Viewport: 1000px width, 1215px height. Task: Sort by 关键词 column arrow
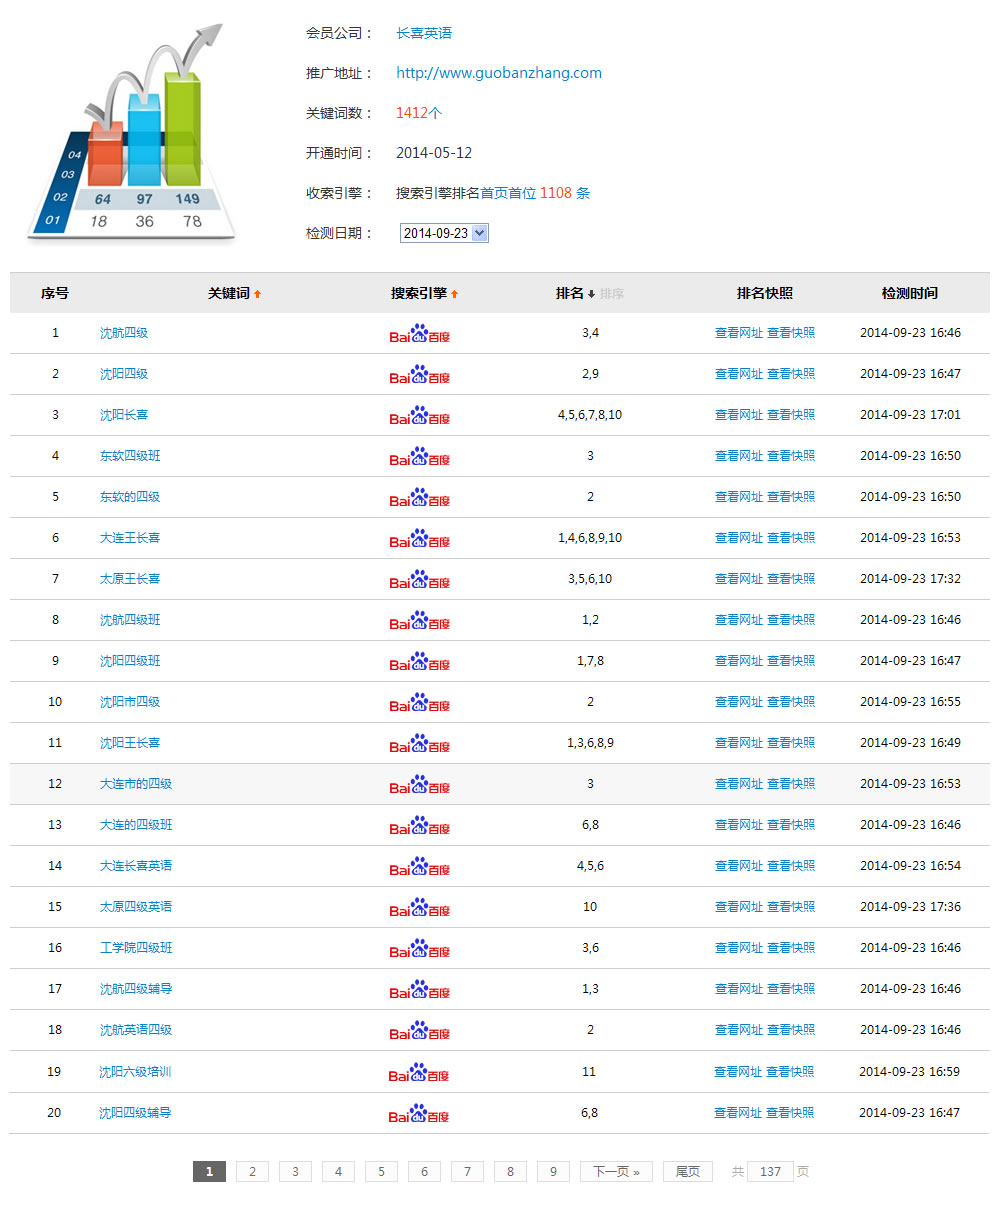point(257,294)
